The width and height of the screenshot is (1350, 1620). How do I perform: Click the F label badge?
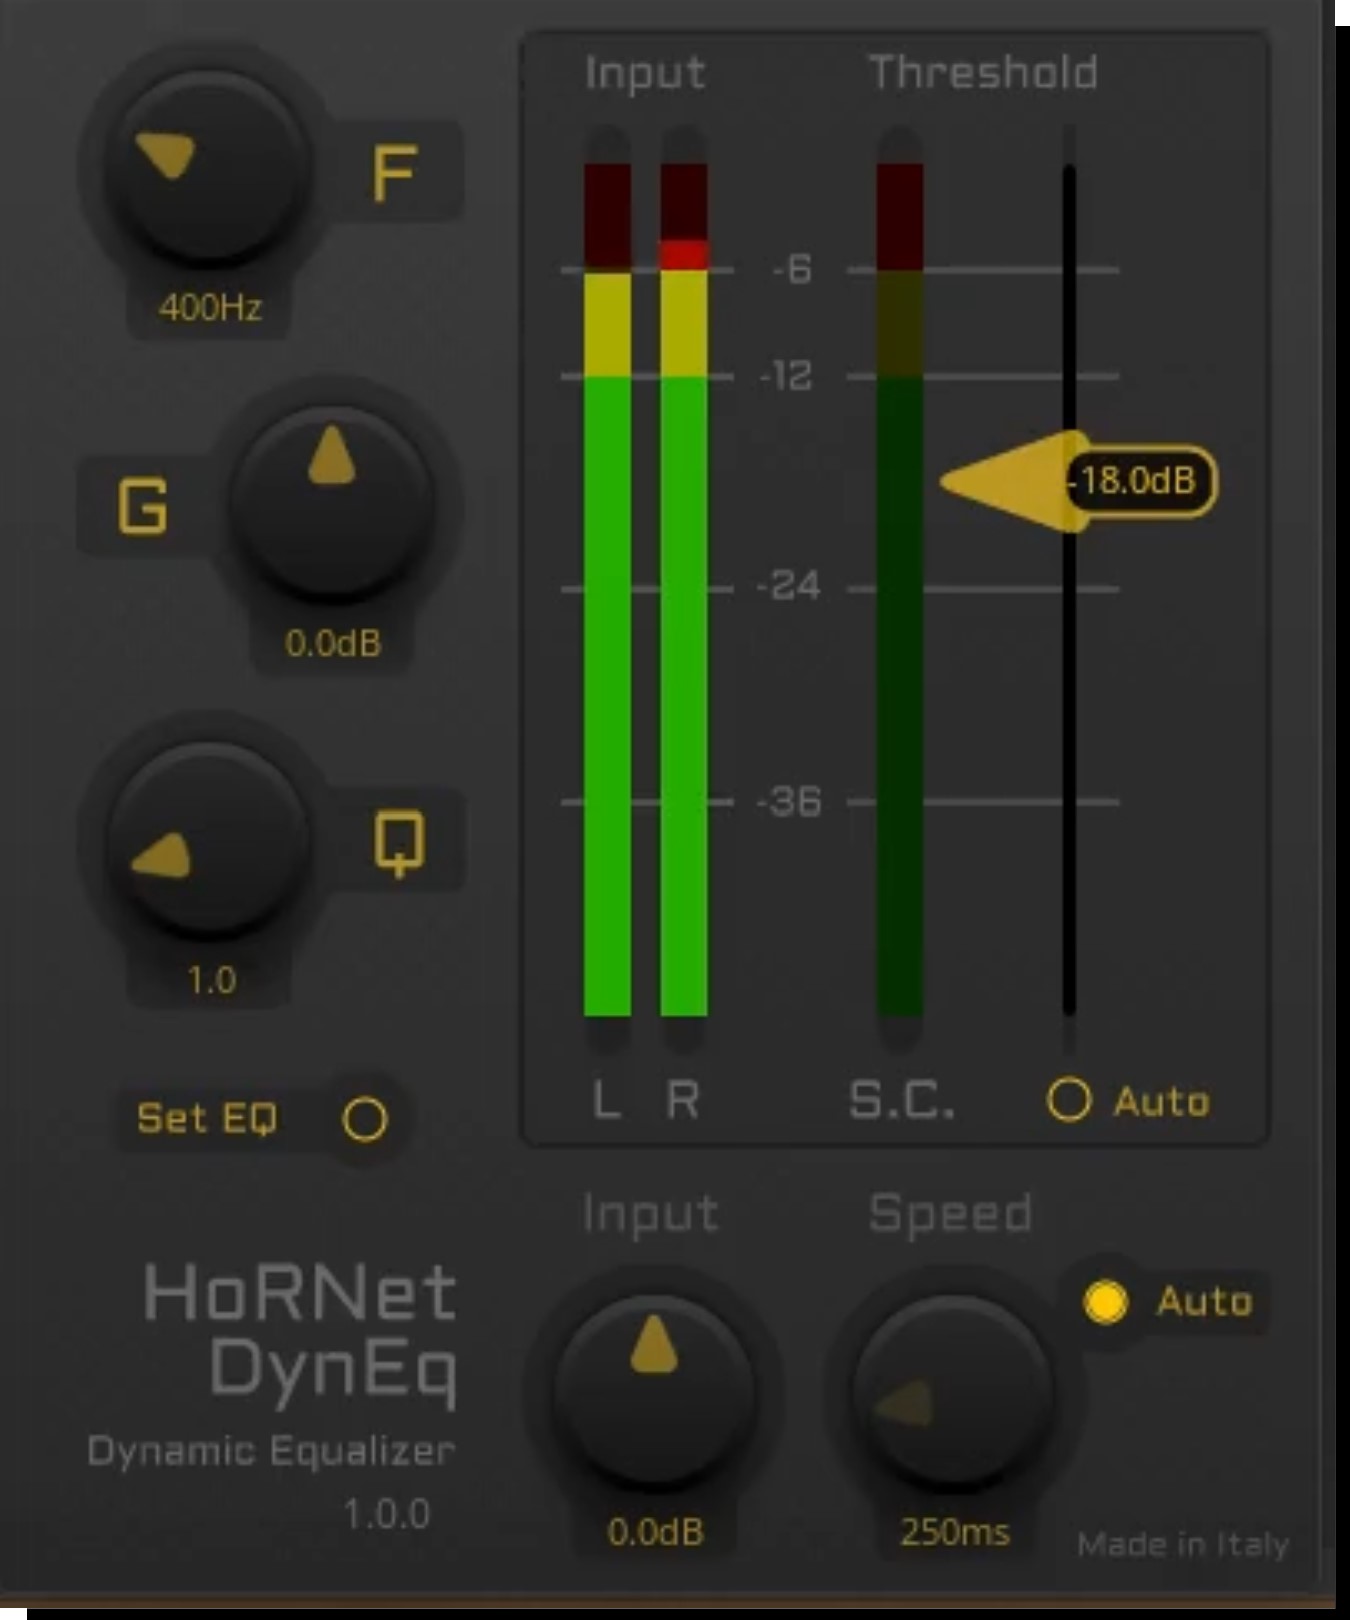click(395, 172)
